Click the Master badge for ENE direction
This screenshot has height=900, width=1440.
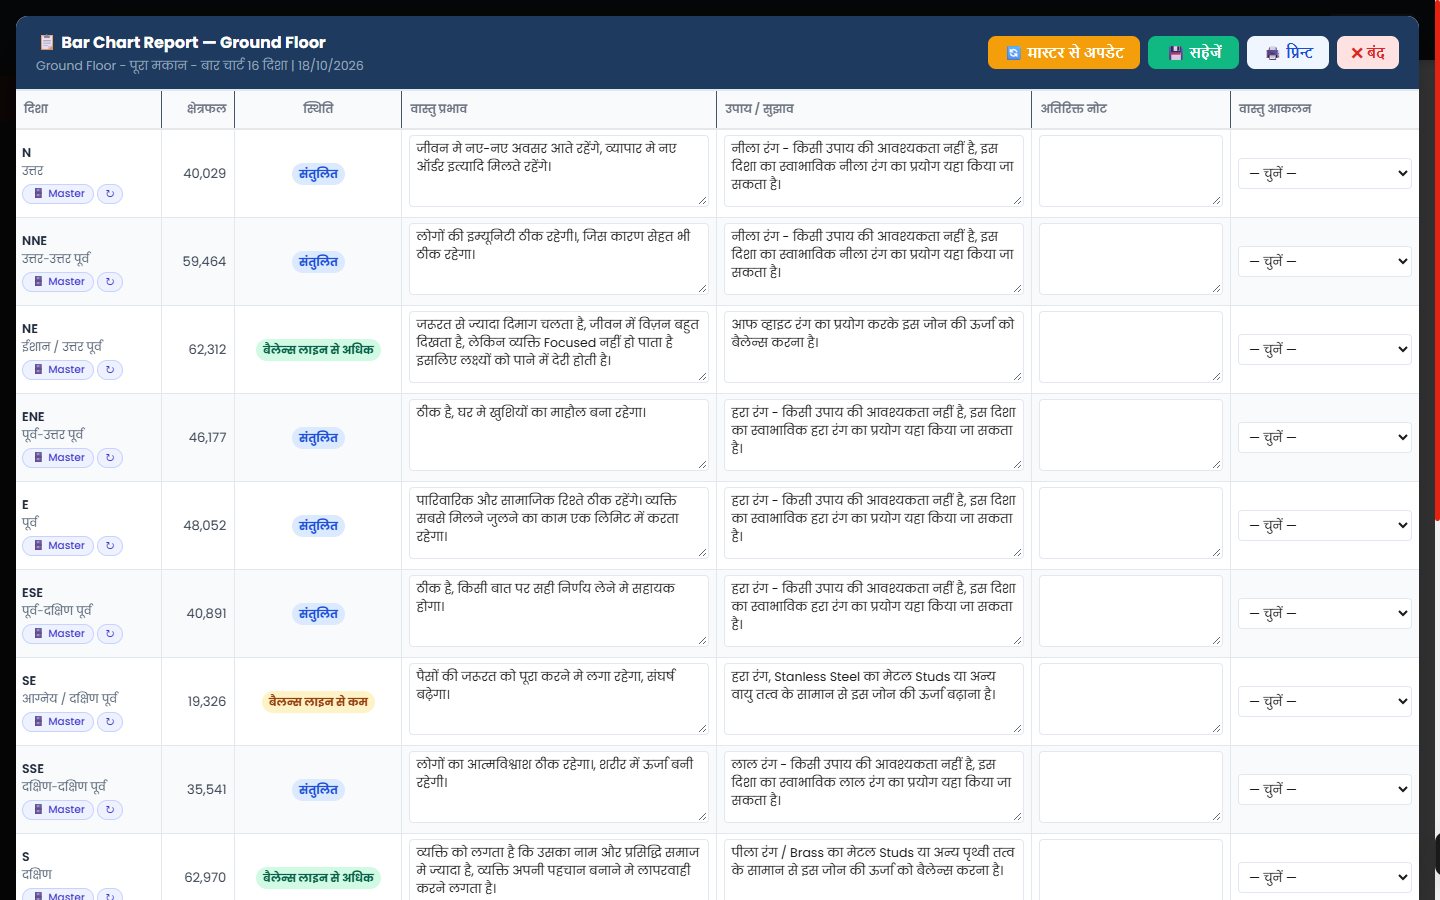pyautogui.click(x=58, y=458)
